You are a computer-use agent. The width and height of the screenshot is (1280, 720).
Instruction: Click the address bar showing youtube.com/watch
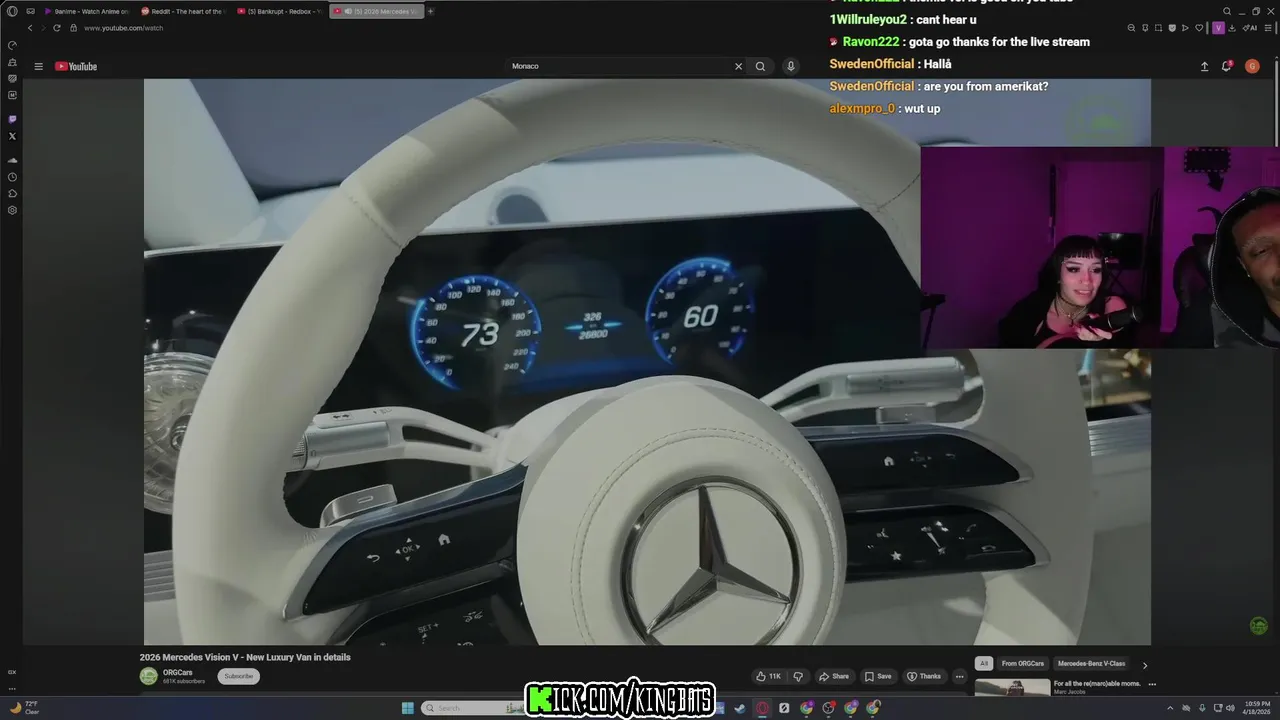click(x=124, y=28)
